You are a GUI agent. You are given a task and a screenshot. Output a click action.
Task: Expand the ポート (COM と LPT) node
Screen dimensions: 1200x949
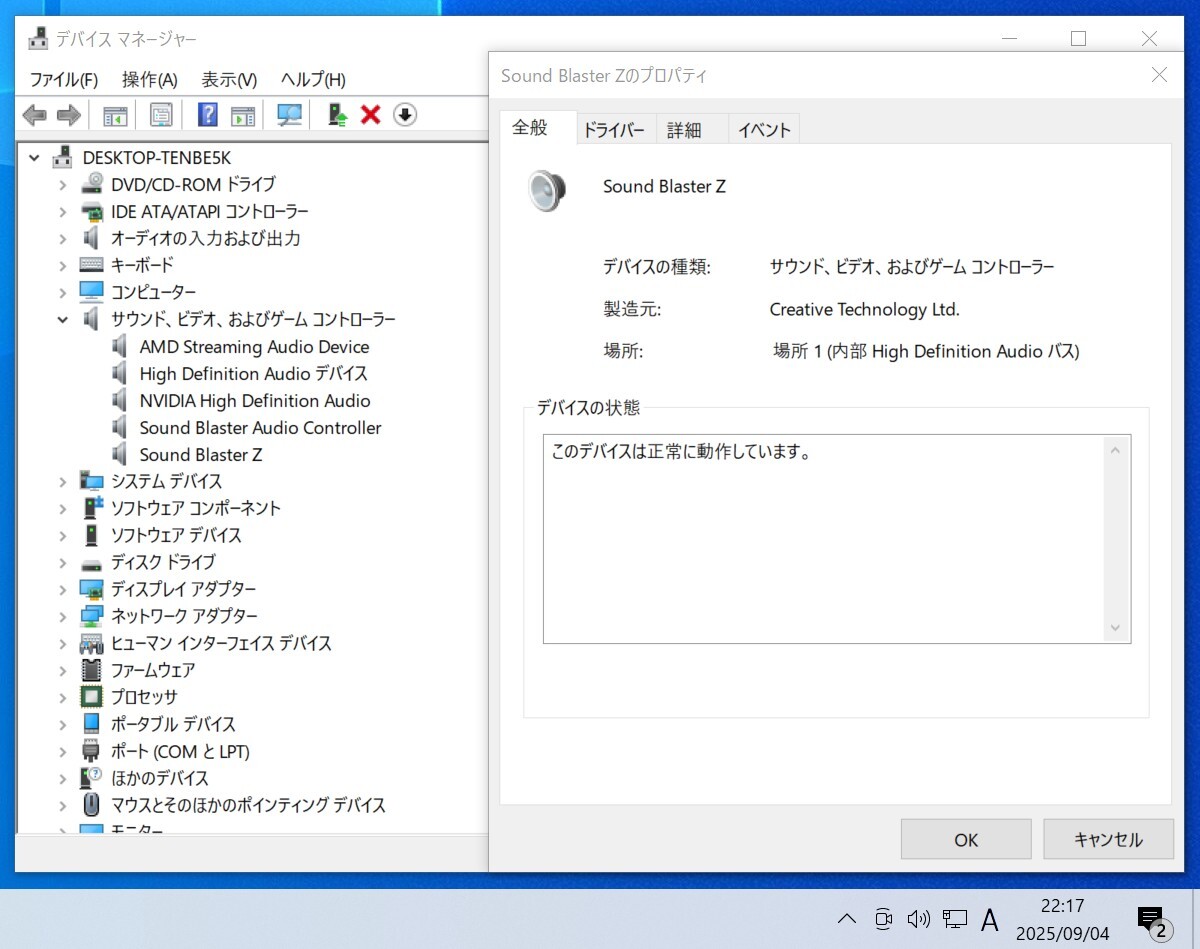coord(63,752)
